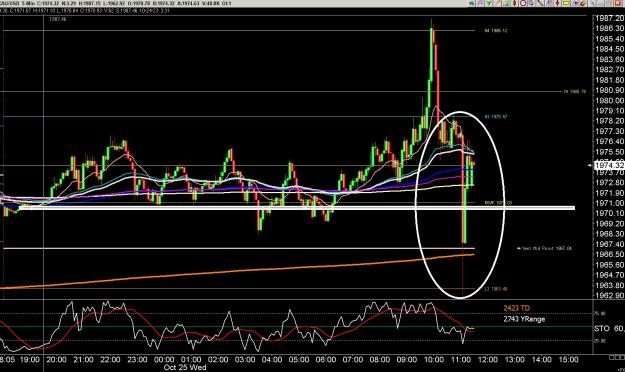Click the green back arrow toolbar icon
Viewport: 625px width, 372px height.
point(471,3)
